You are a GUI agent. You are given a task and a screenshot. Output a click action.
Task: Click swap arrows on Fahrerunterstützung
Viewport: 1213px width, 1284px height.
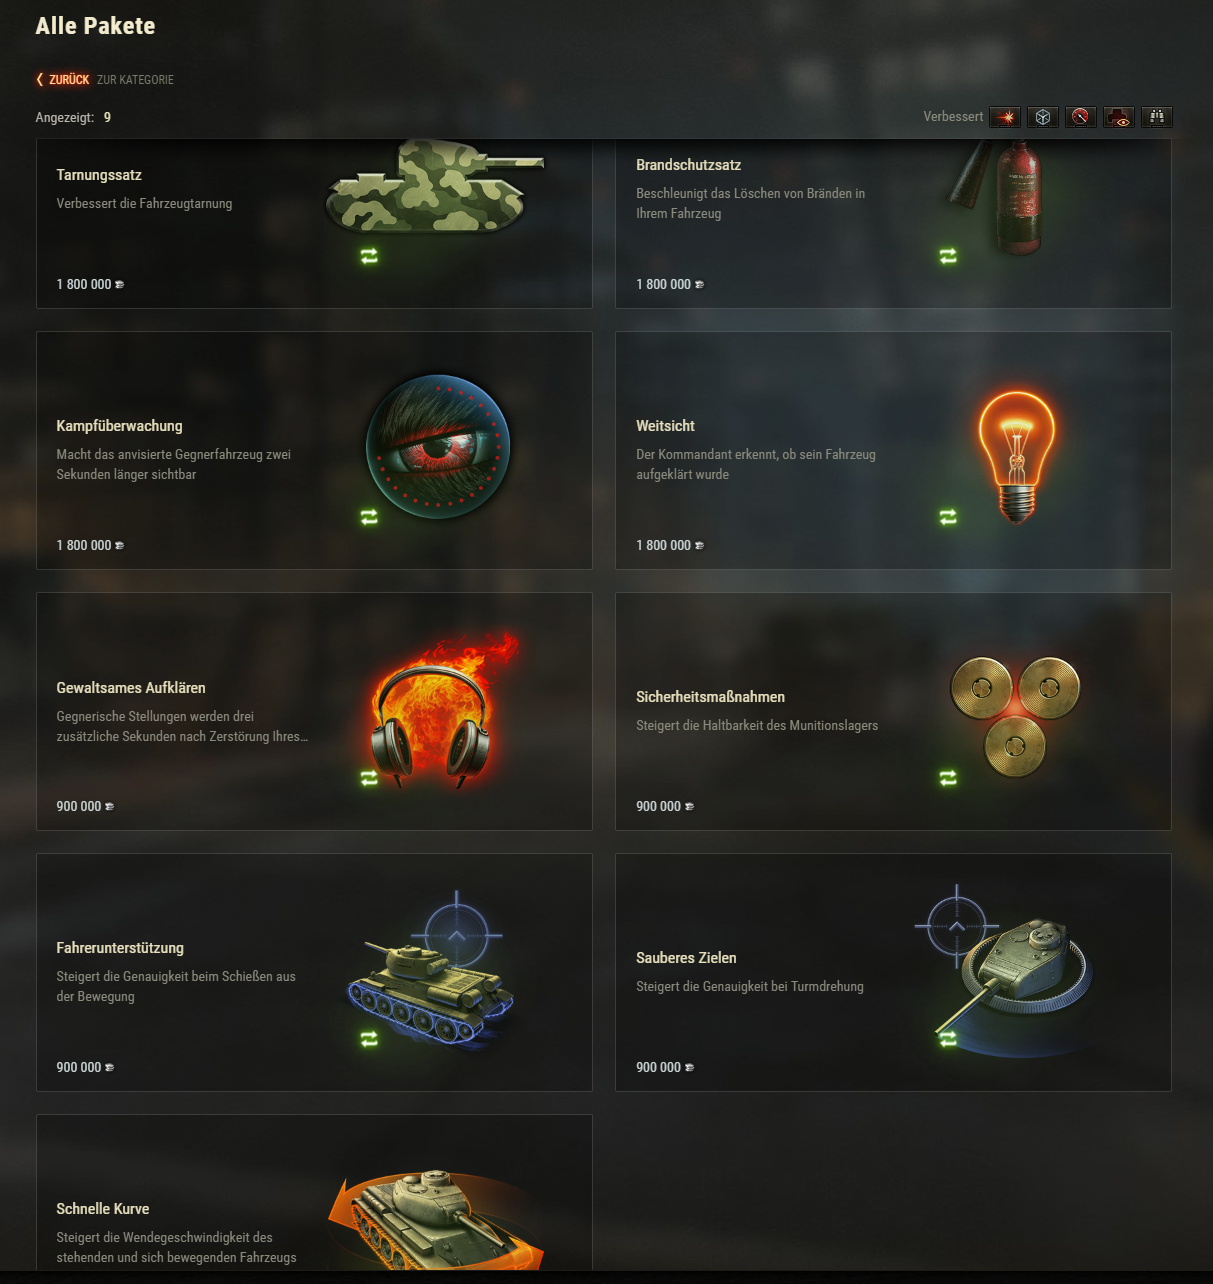369,1039
